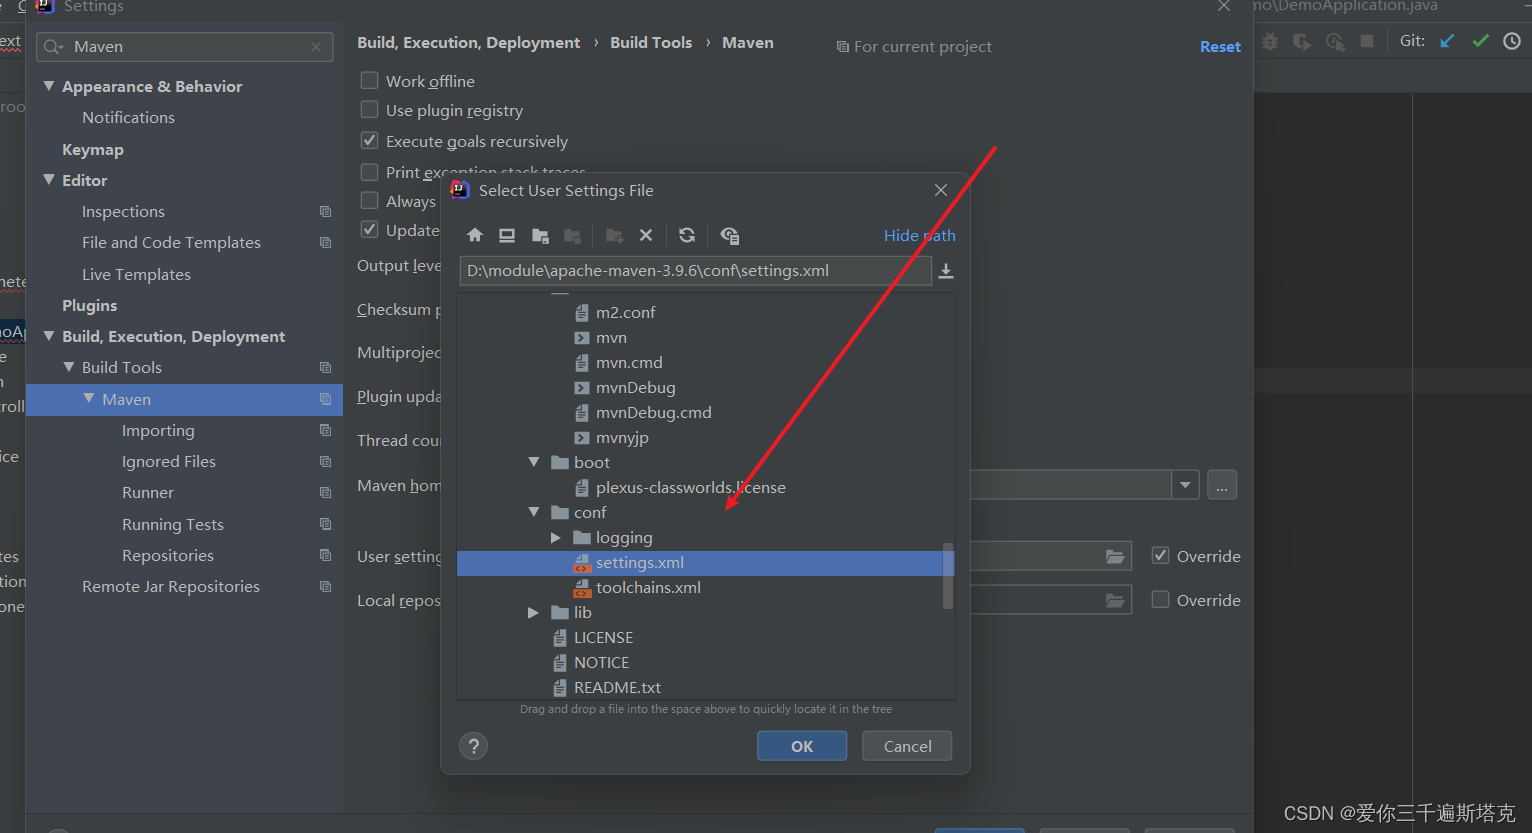1532x833 pixels.
Task: Click the toolchains.xml file icon
Action: [582, 588]
